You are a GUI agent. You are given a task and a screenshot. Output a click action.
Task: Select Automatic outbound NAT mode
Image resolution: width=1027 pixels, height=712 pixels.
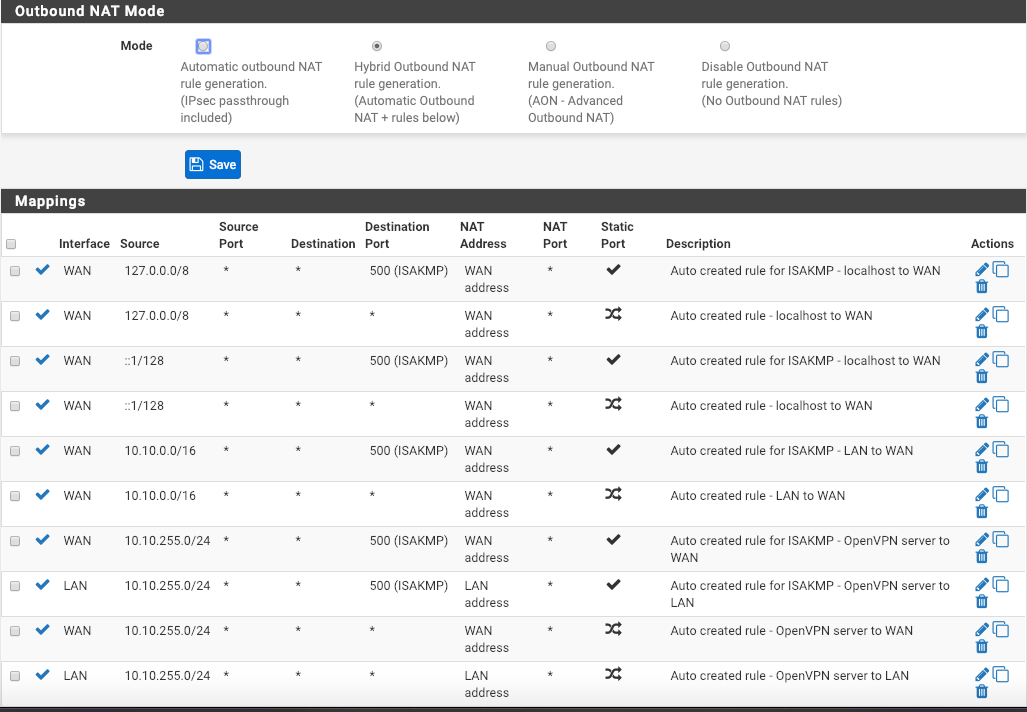tap(203, 46)
